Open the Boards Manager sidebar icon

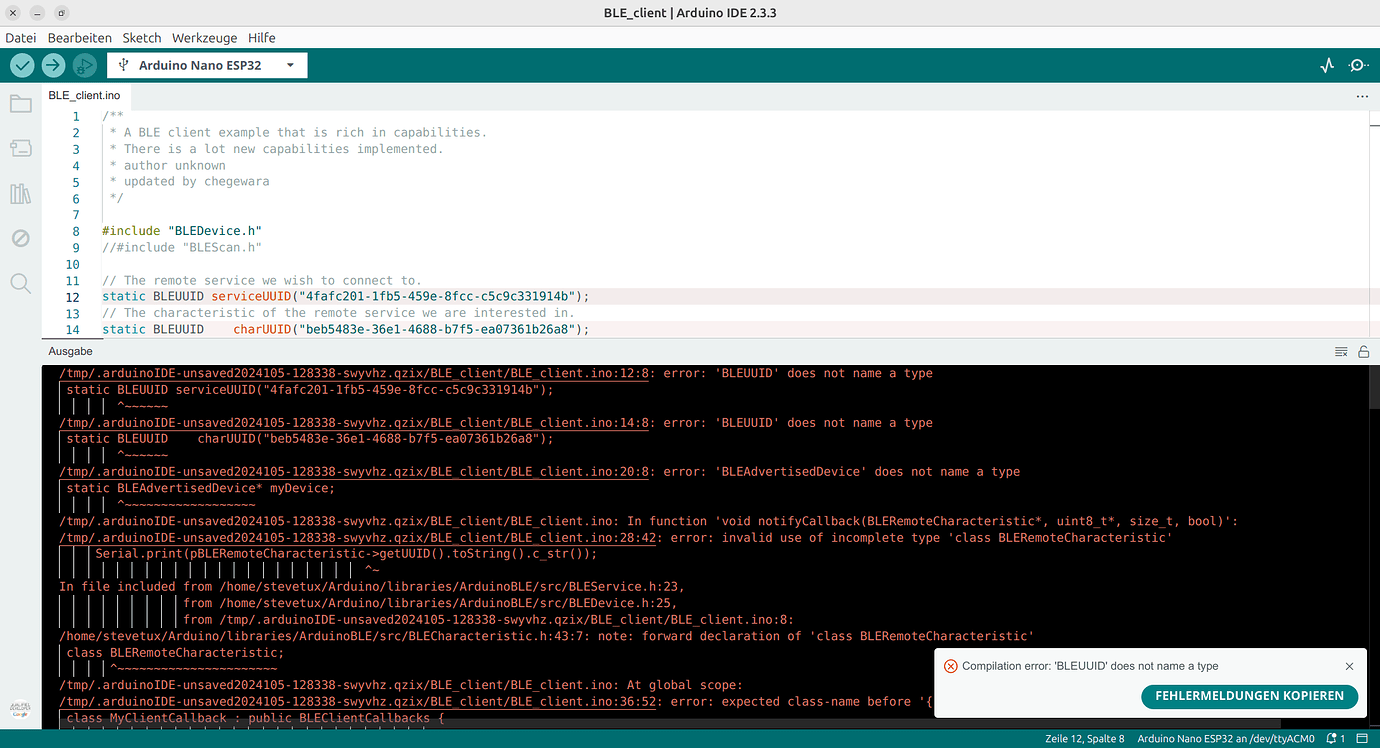click(20, 148)
